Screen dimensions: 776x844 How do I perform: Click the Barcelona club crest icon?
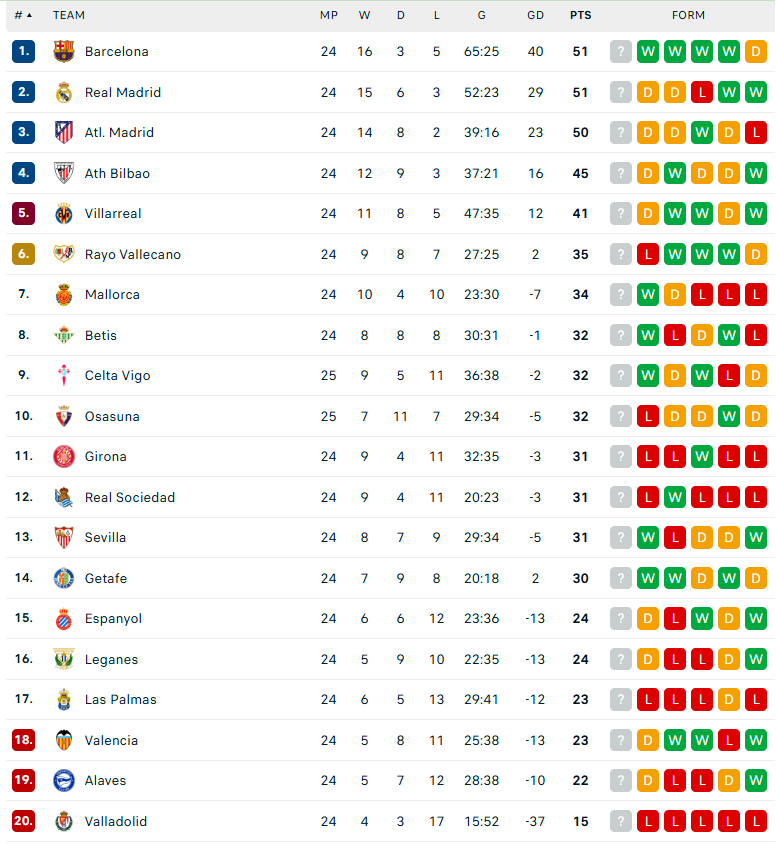click(64, 52)
